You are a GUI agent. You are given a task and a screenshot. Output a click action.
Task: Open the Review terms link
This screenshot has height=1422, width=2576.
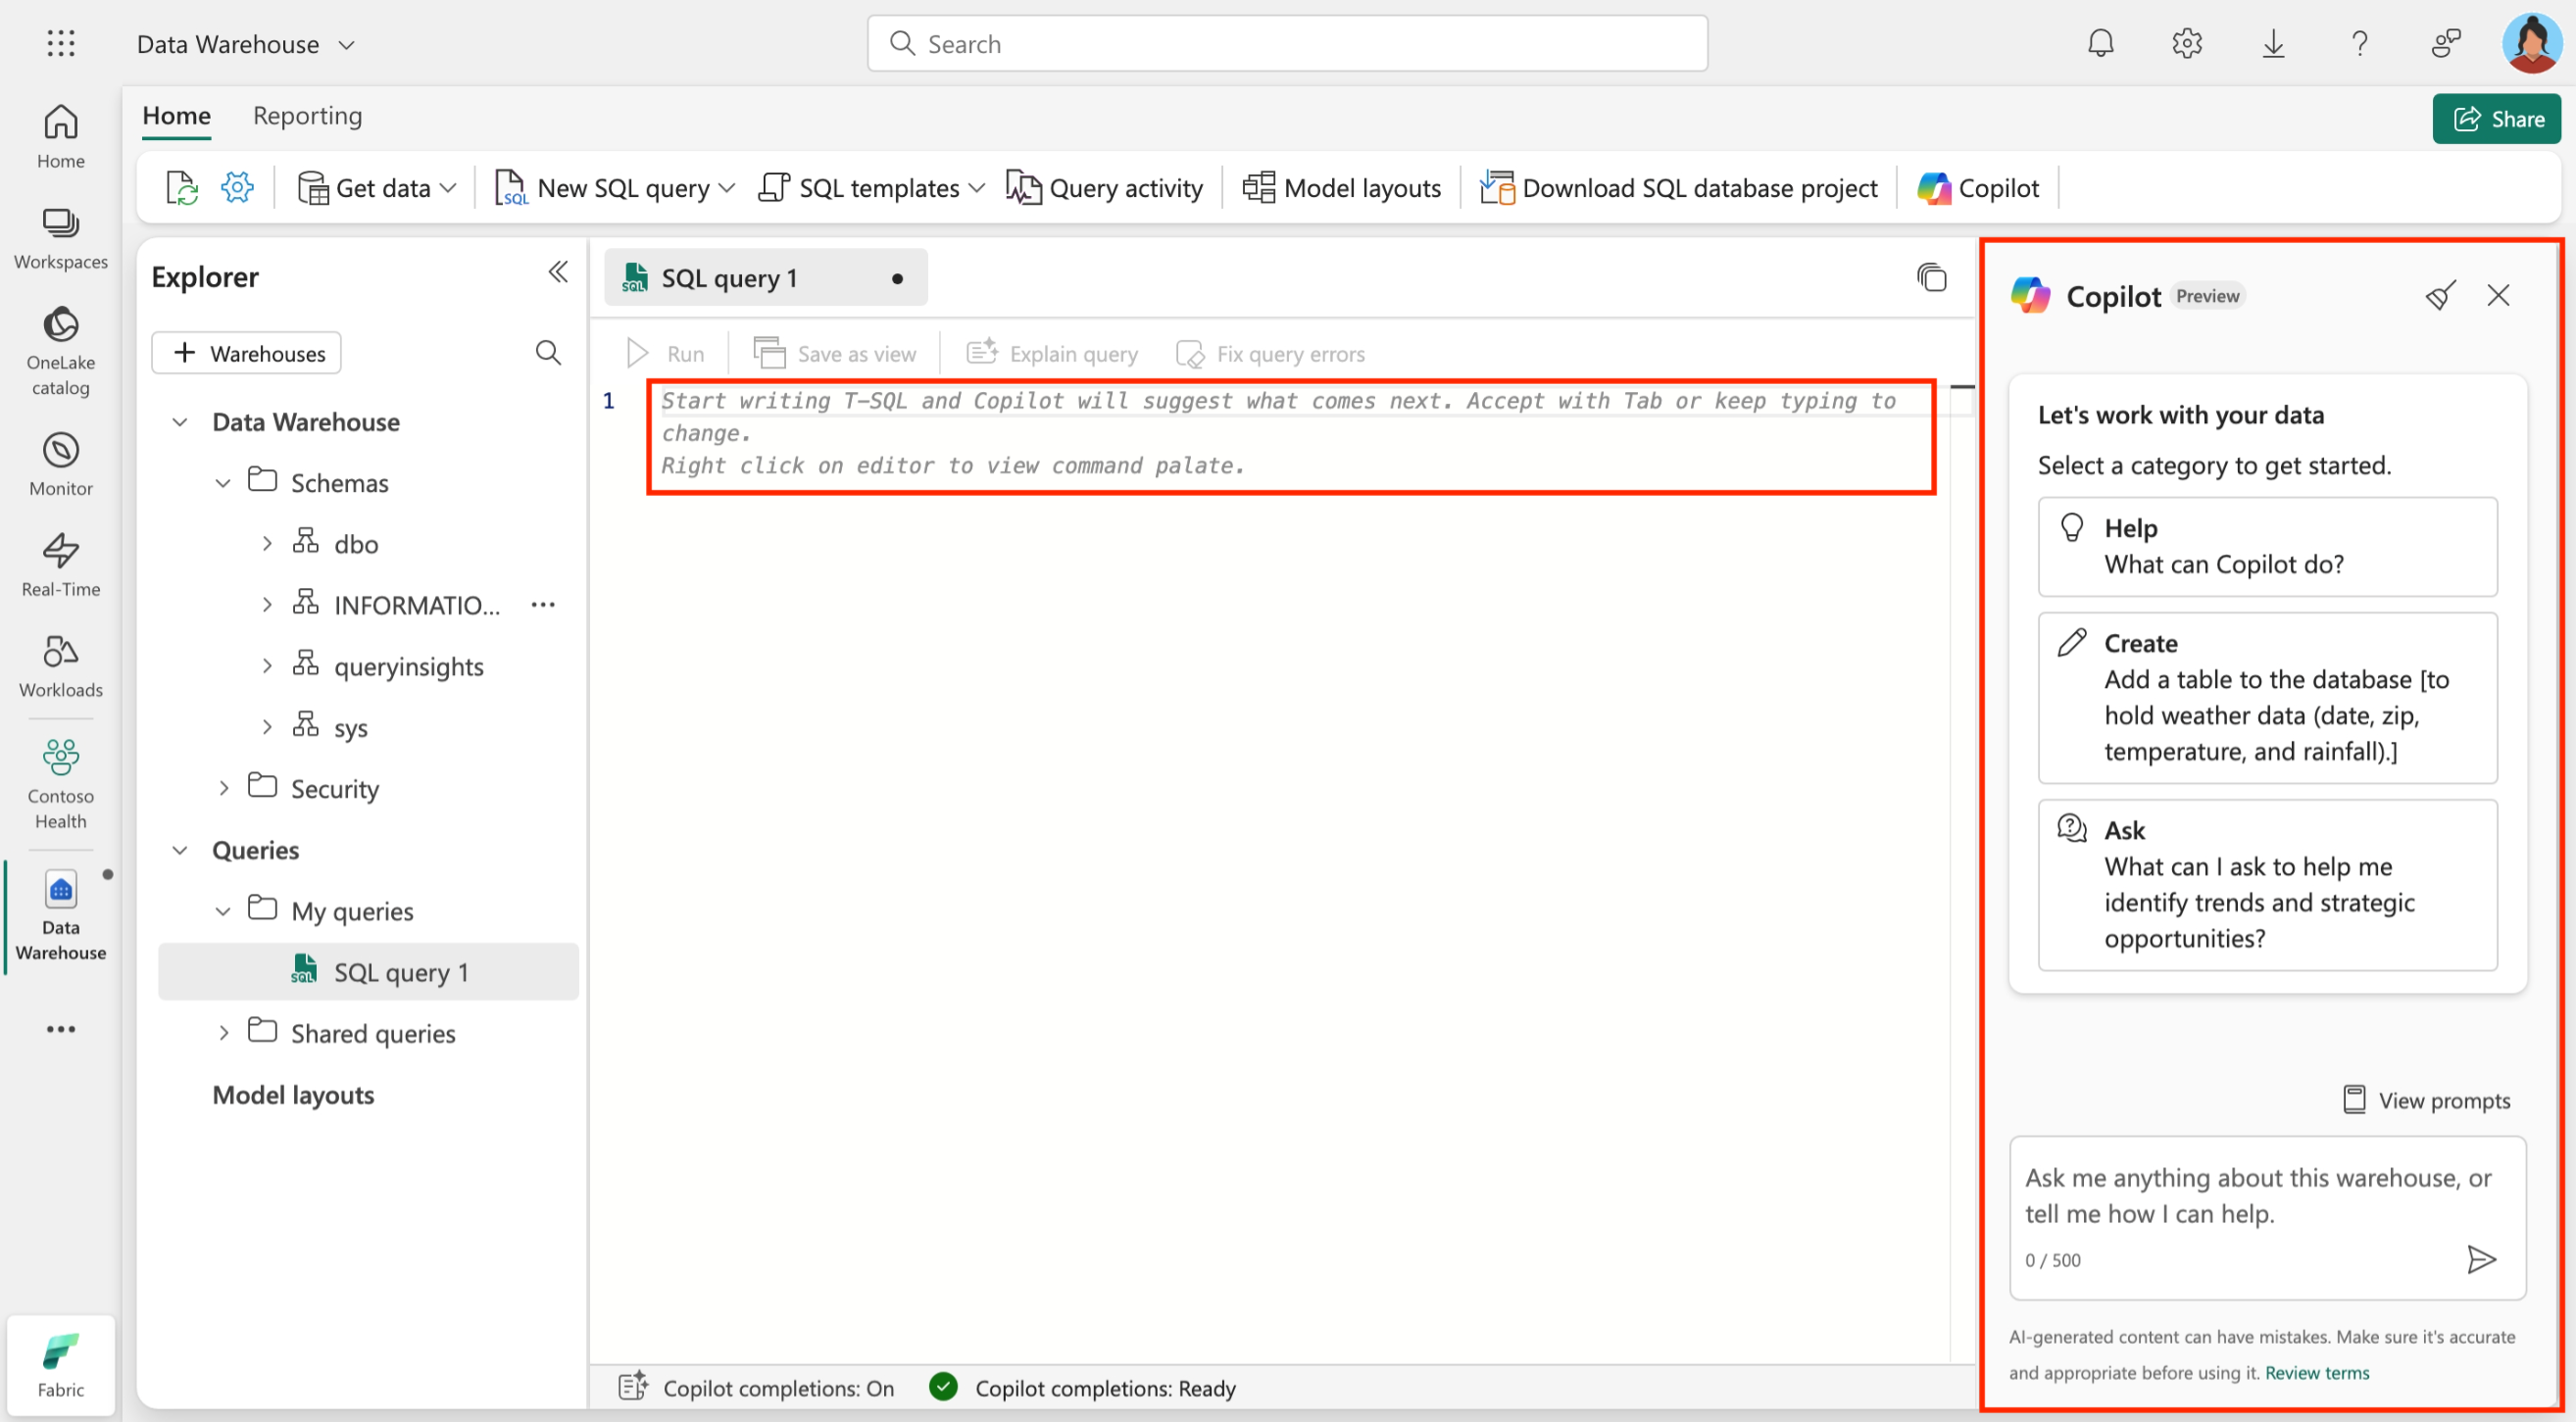tap(2316, 1373)
